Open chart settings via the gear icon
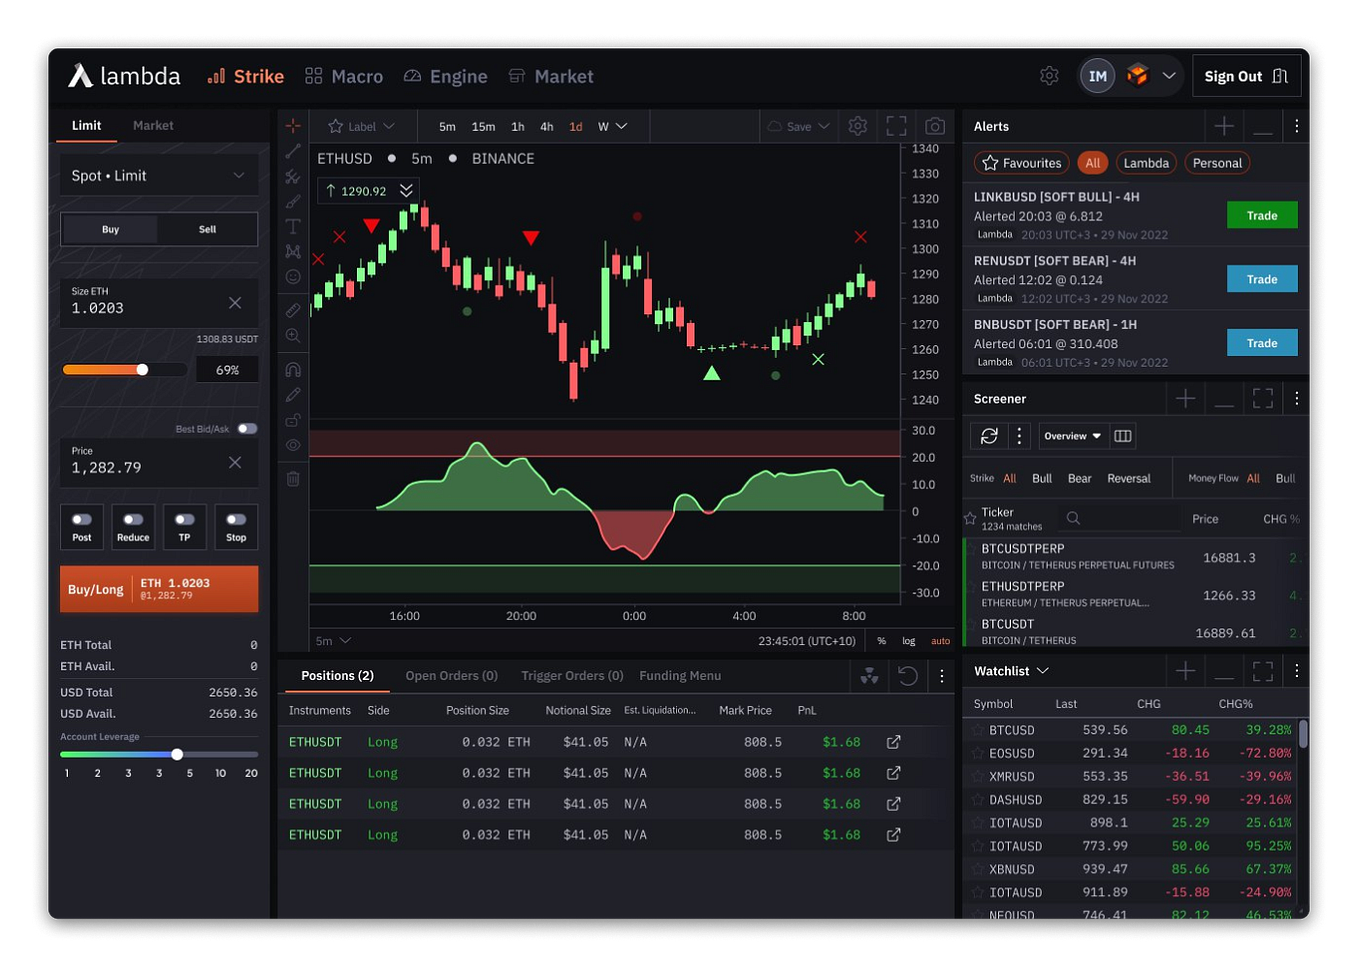The image size is (1358, 968). coord(857,125)
